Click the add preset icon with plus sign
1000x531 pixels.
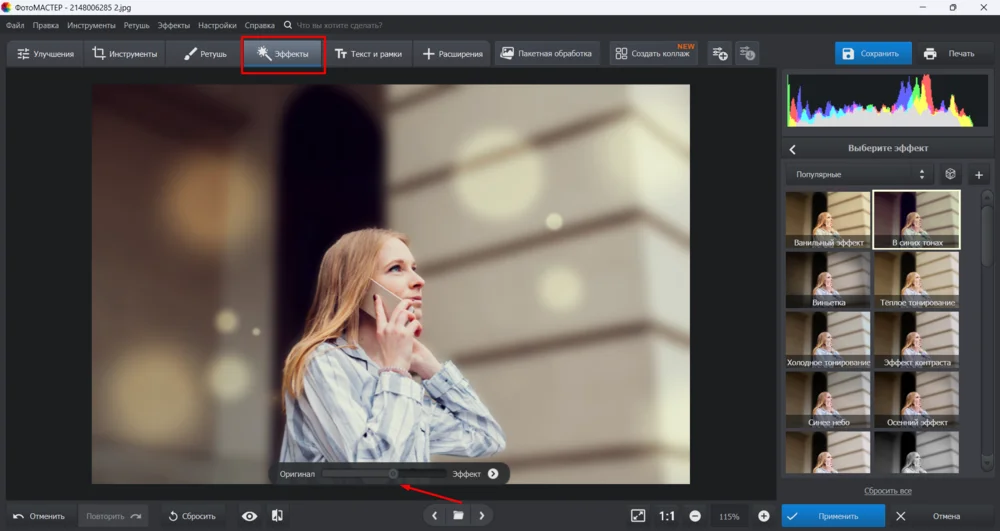tap(719, 54)
